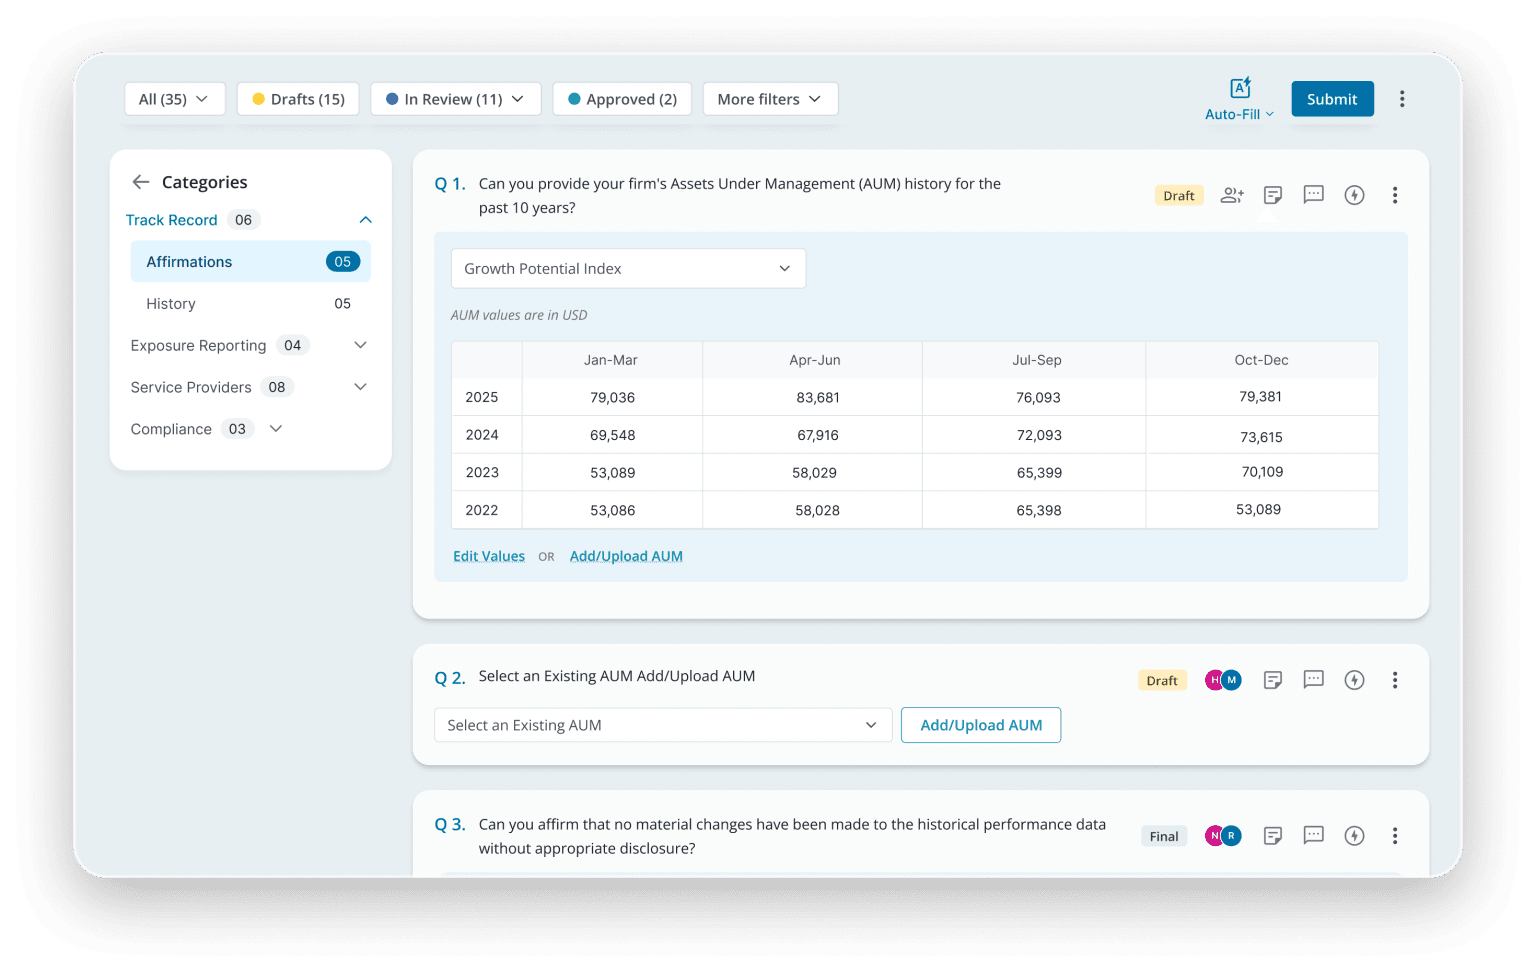
Task: Open the comments icon on Q1
Action: coord(1313,195)
